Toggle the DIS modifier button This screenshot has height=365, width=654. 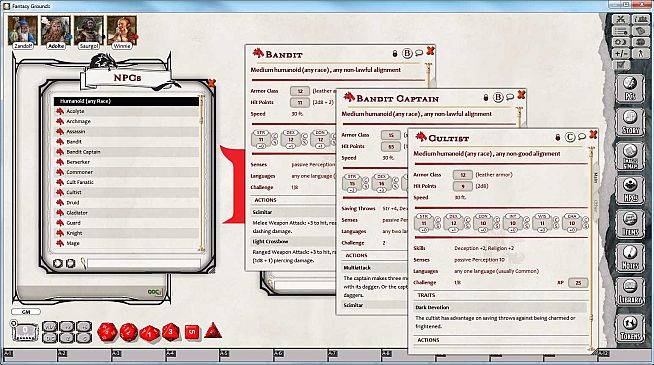coord(50,338)
